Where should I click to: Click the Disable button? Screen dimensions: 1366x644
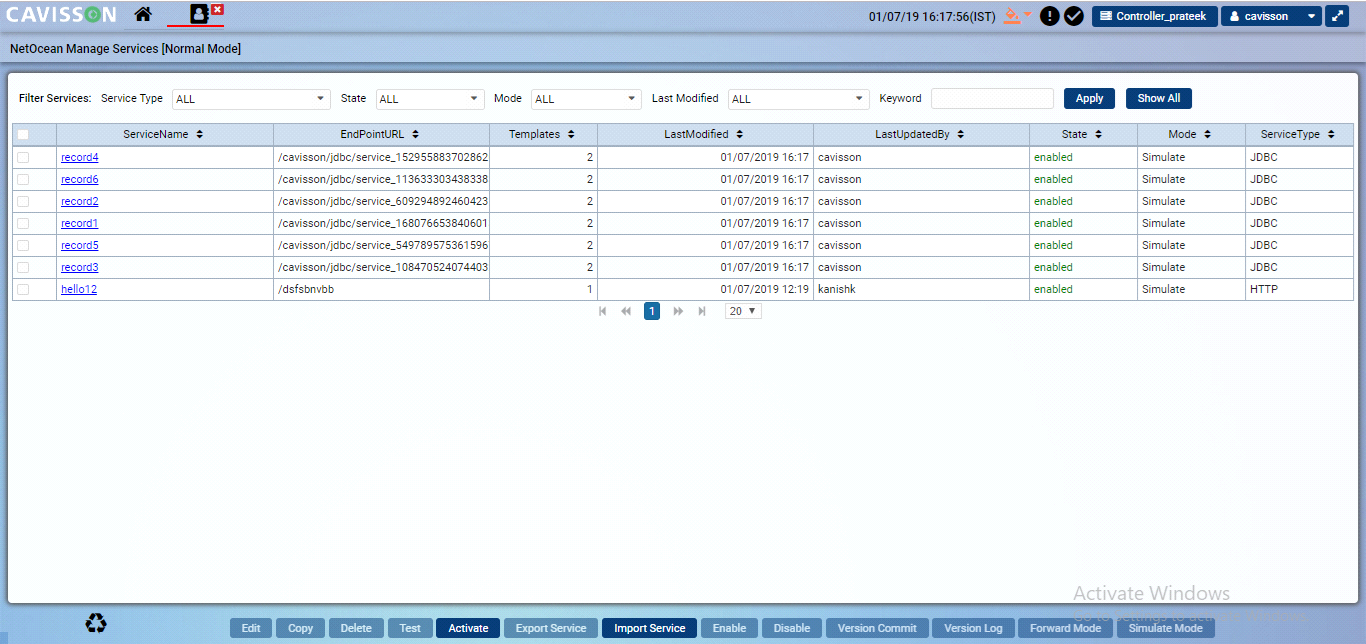(792, 628)
